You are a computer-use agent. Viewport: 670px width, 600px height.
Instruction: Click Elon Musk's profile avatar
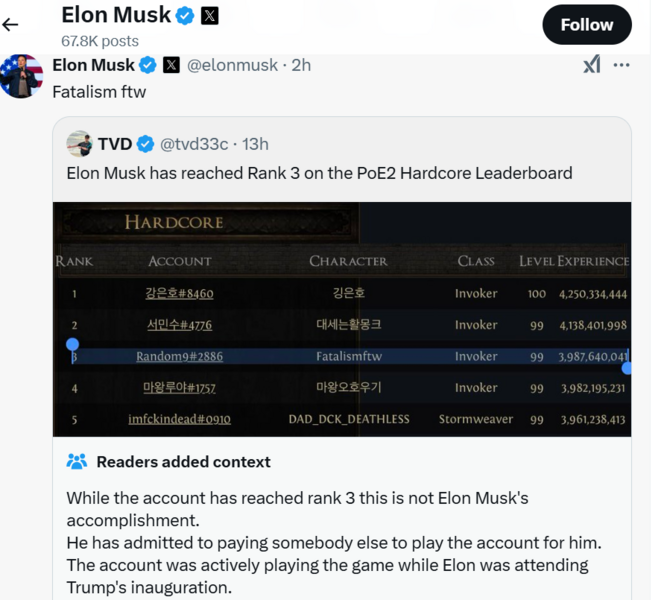[21, 76]
